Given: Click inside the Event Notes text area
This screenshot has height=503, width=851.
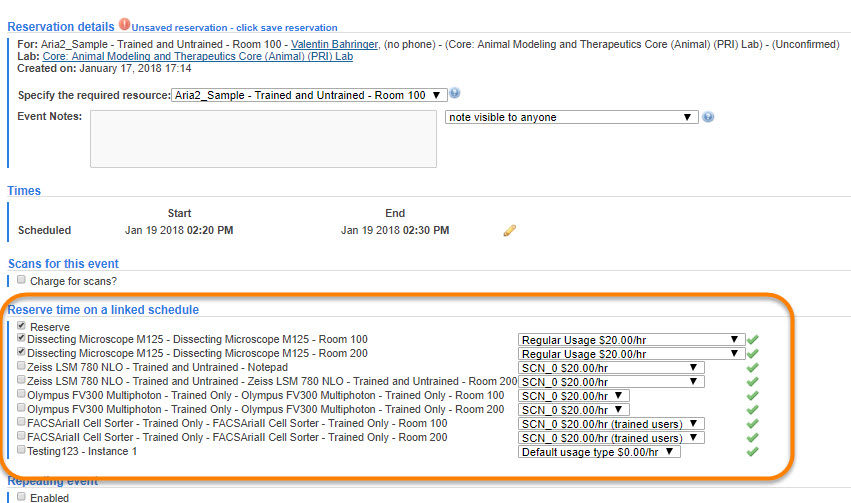Looking at the screenshot, I should coord(263,138).
